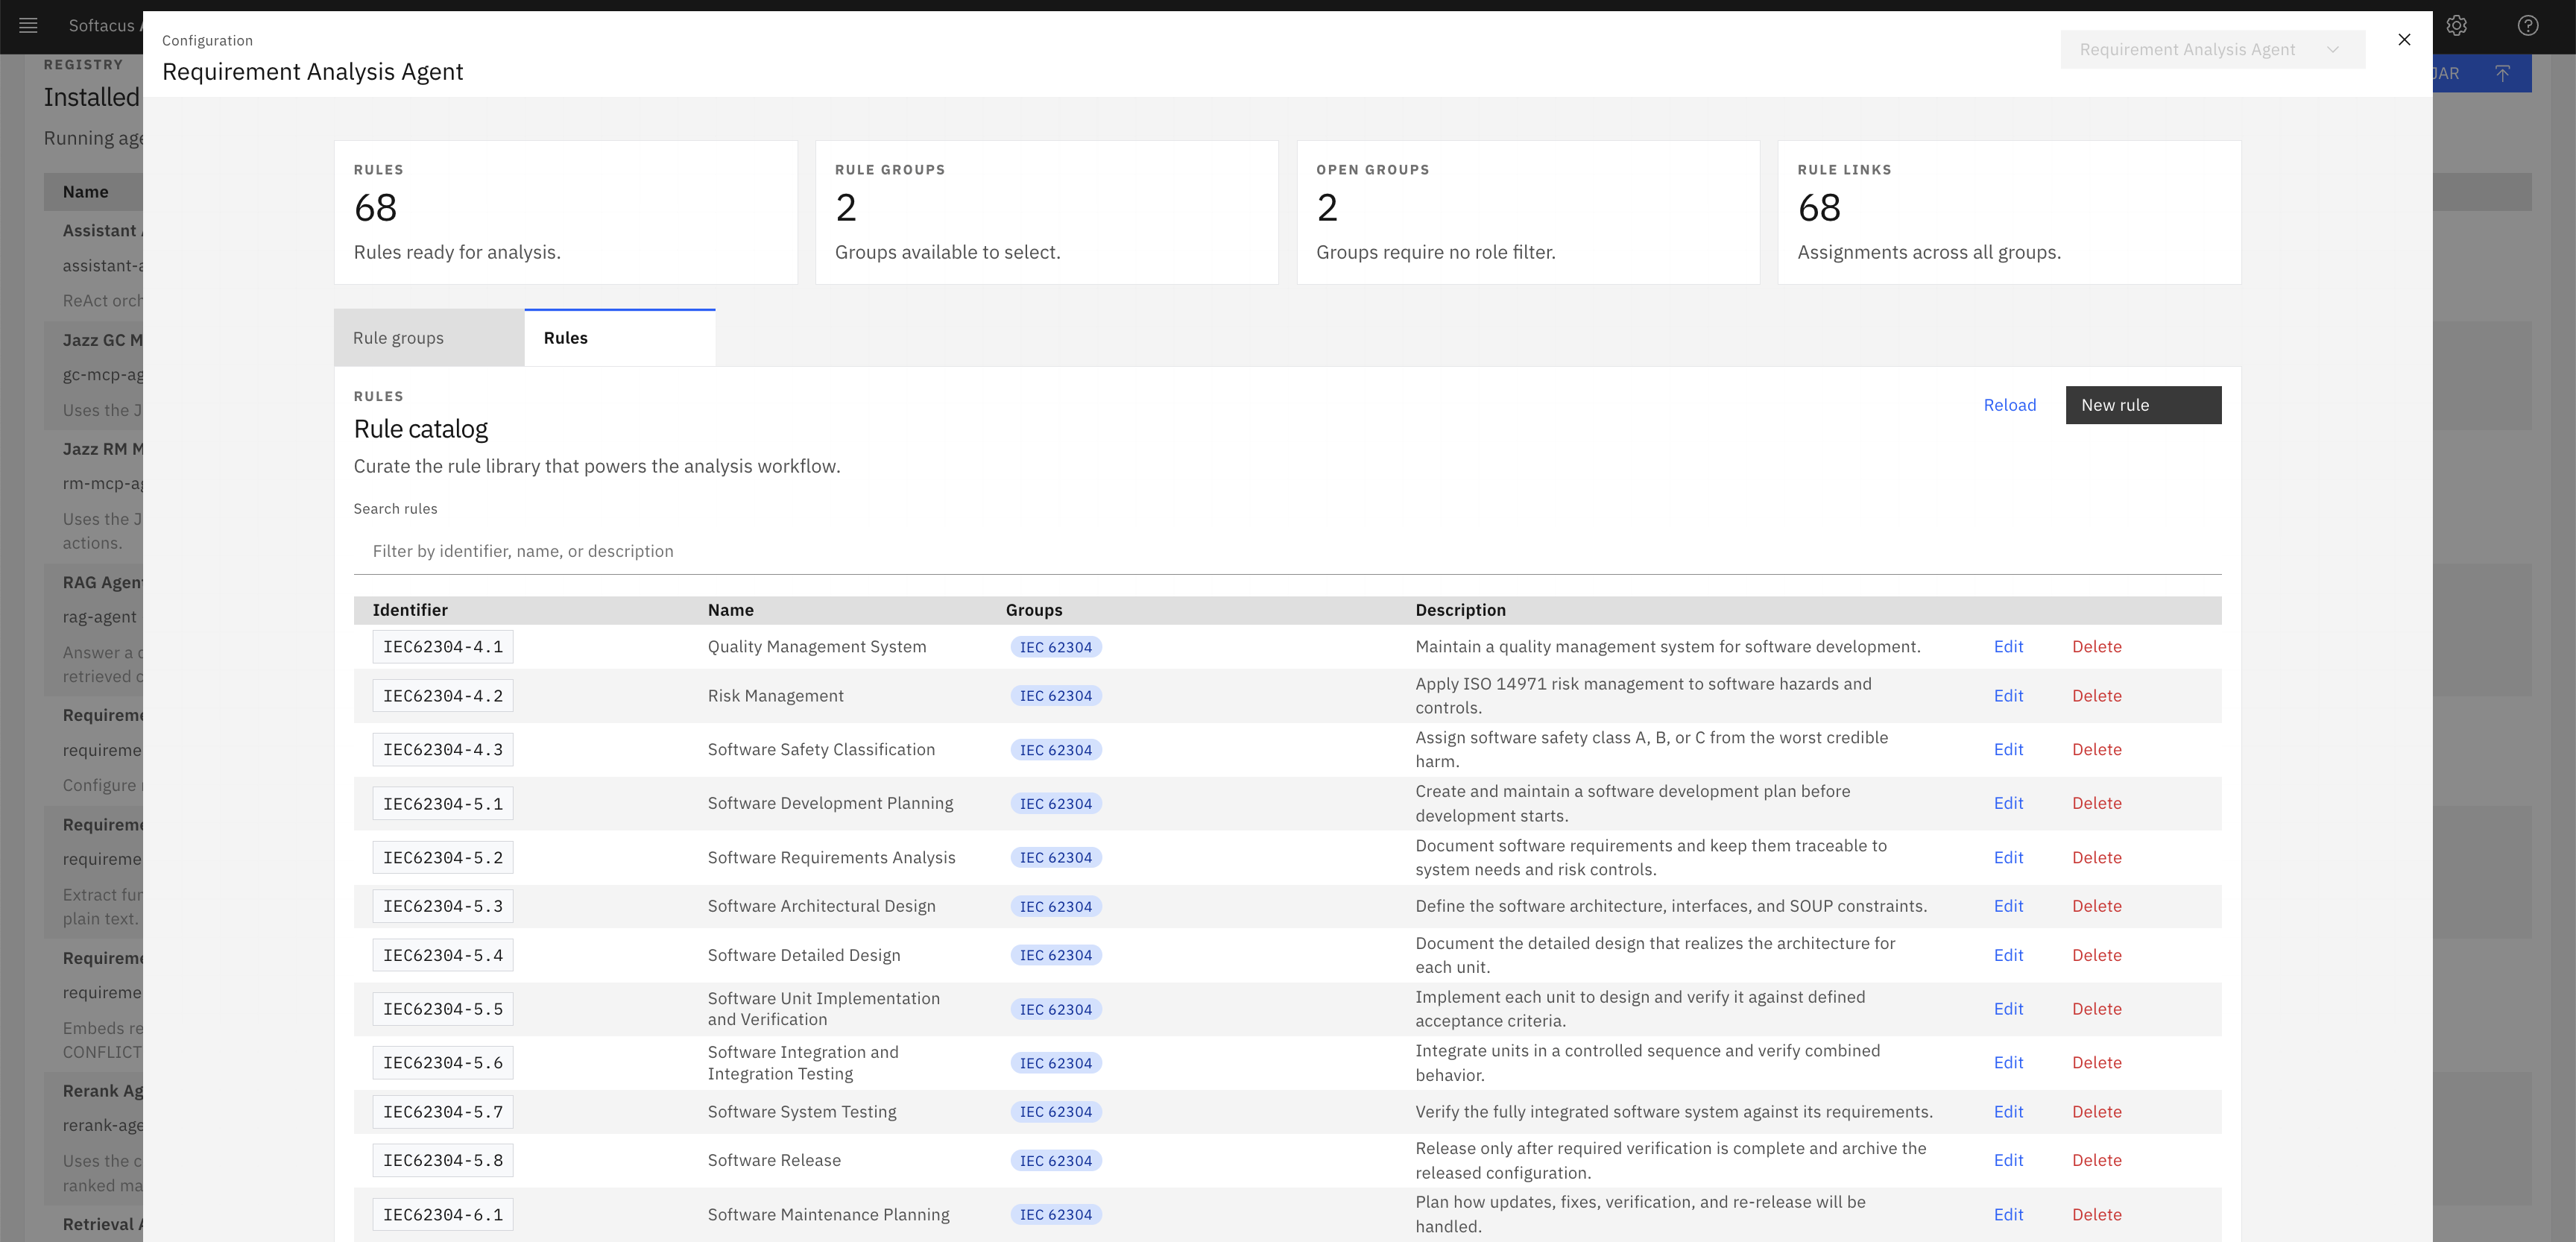The image size is (2576, 1242).
Task: Edit the Software Safety Classification rule
Action: click(2008, 750)
